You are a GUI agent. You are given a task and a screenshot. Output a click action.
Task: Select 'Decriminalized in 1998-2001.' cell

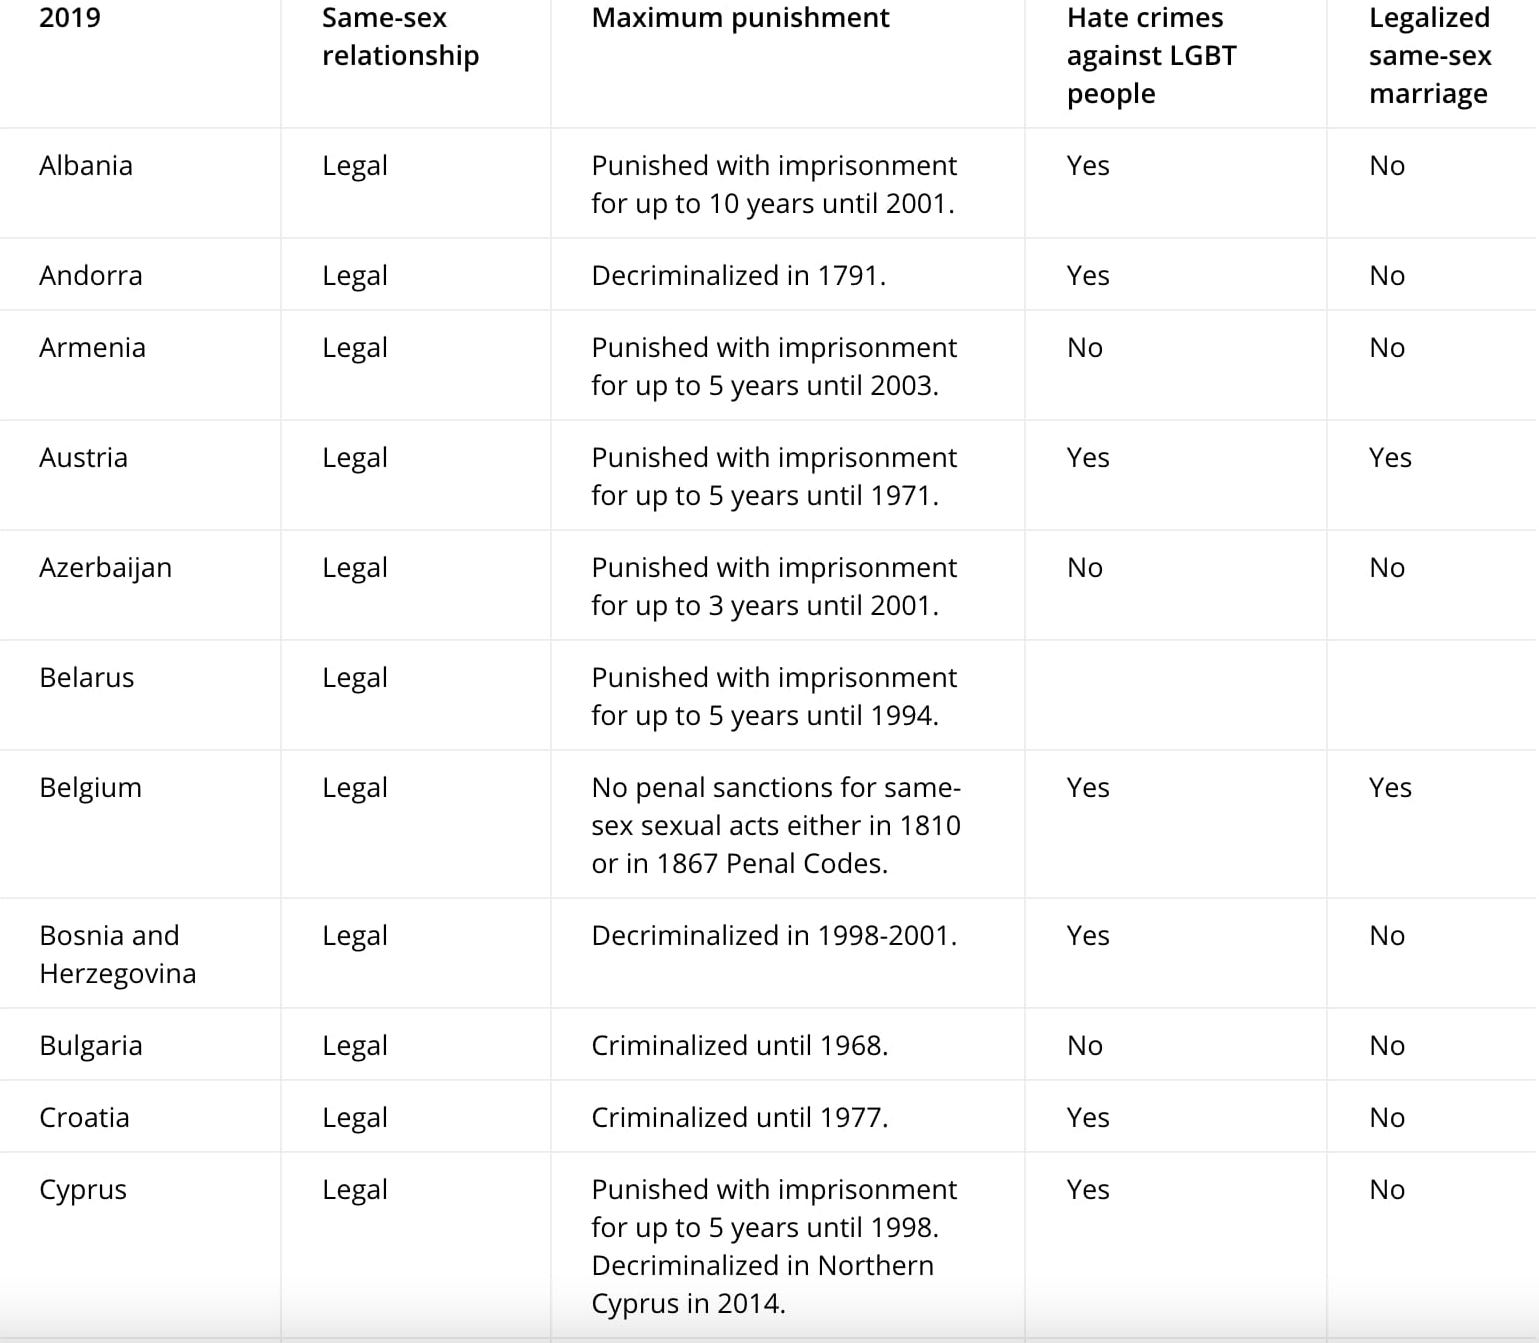point(774,936)
